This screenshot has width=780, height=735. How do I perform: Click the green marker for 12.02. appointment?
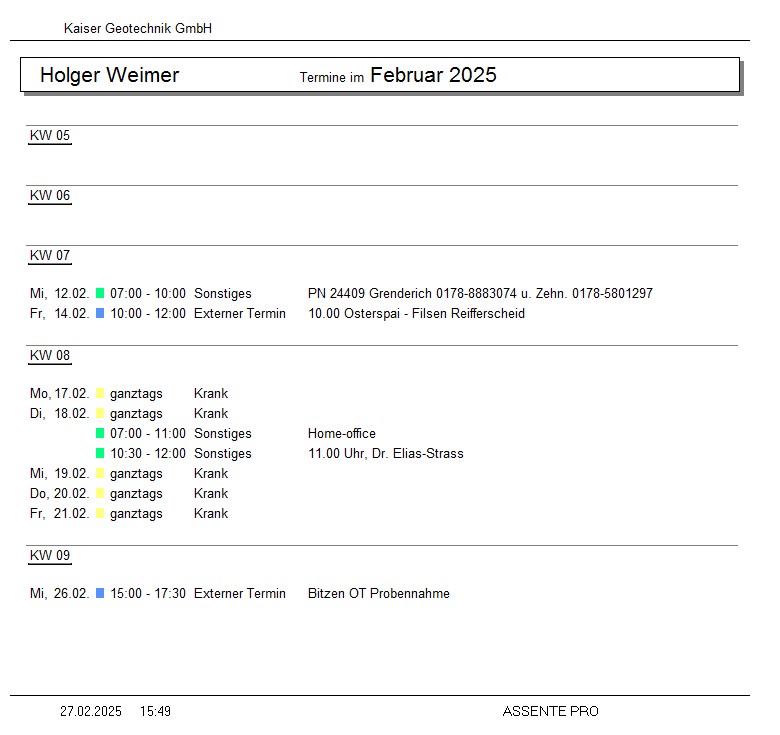click(100, 294)
